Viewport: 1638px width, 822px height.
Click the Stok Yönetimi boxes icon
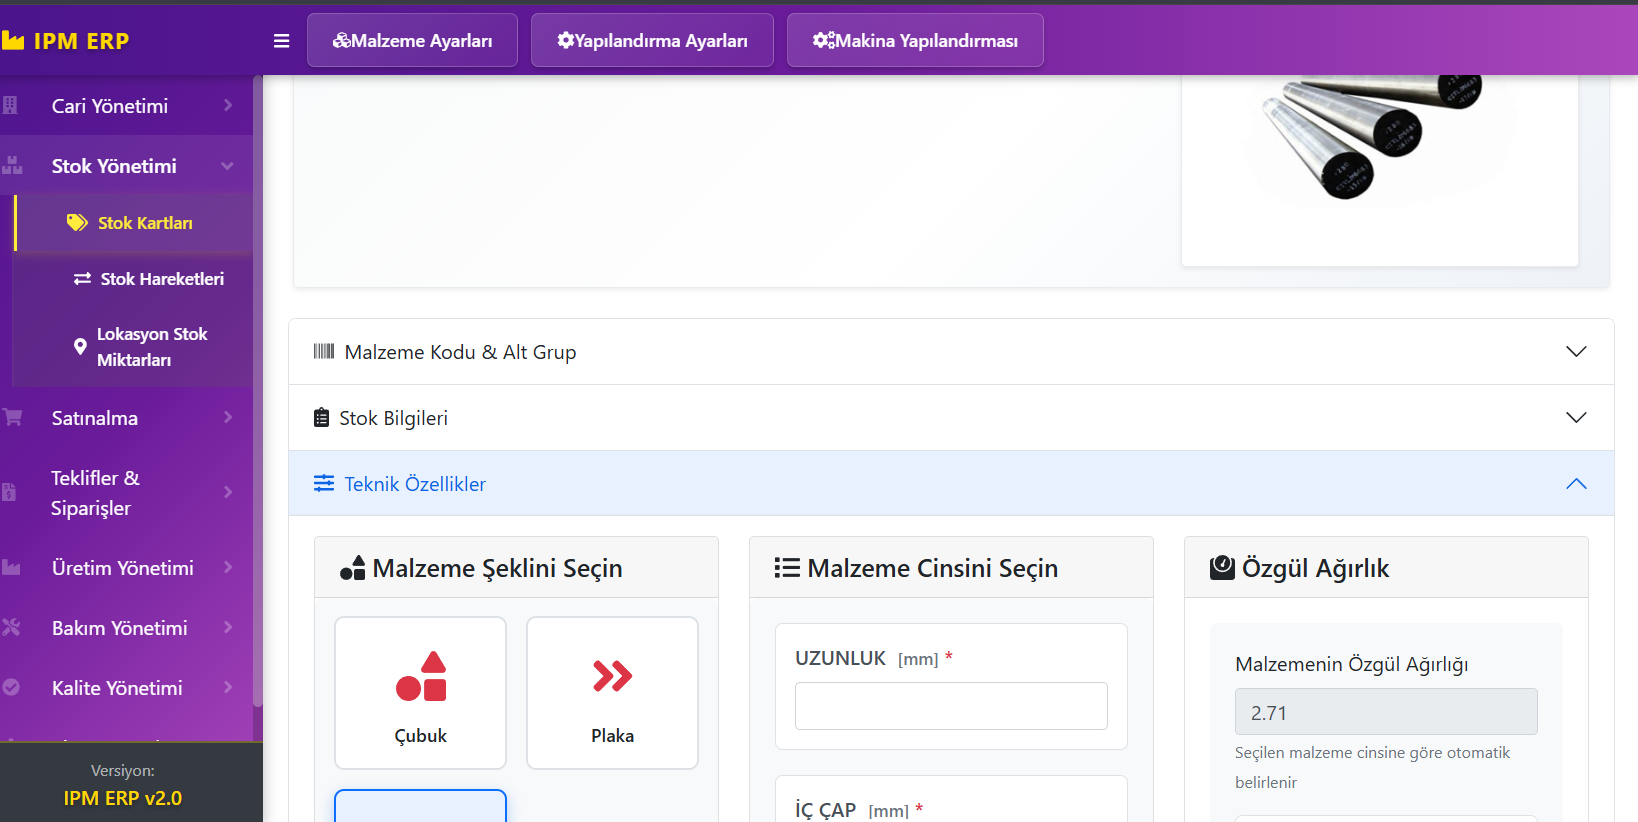tap(11, 165)
